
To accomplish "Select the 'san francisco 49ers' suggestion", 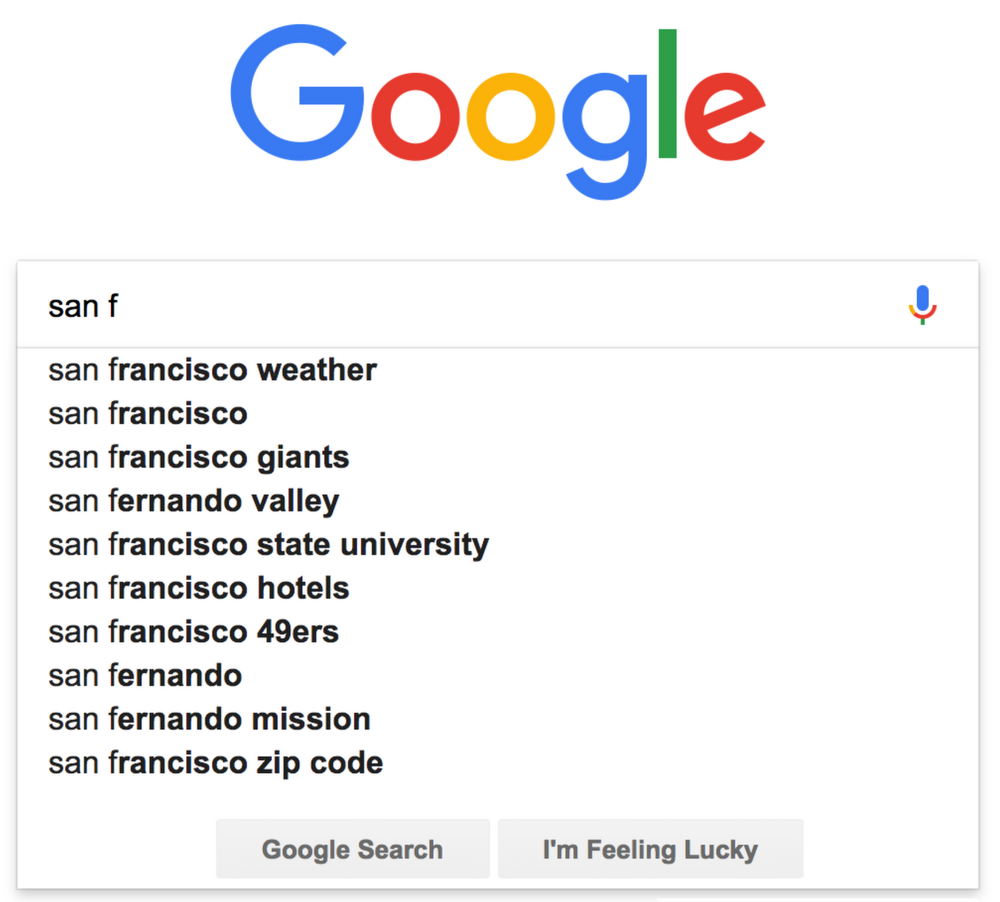I will pyautogui.click(x=192, y=631).
